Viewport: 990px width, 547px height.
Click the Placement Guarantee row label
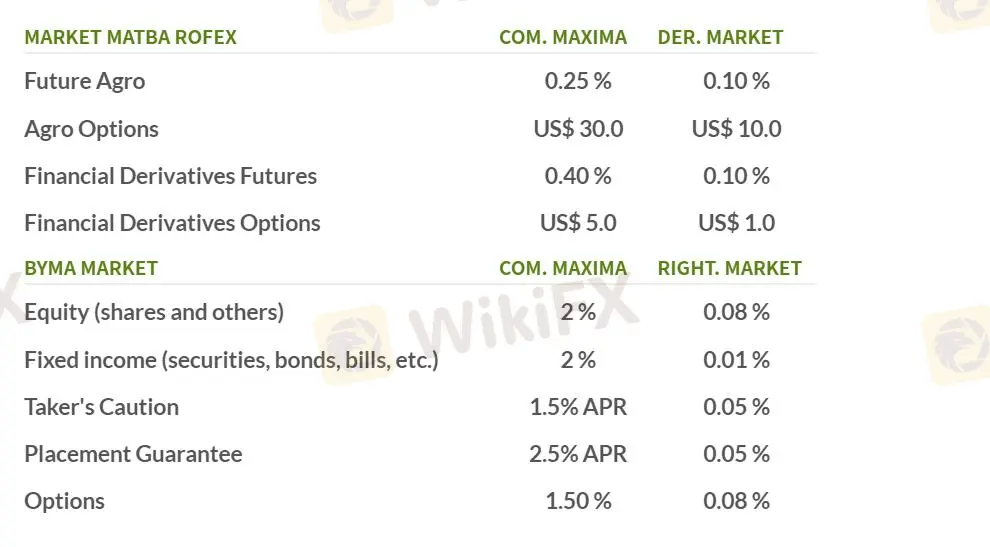point(133,454)
